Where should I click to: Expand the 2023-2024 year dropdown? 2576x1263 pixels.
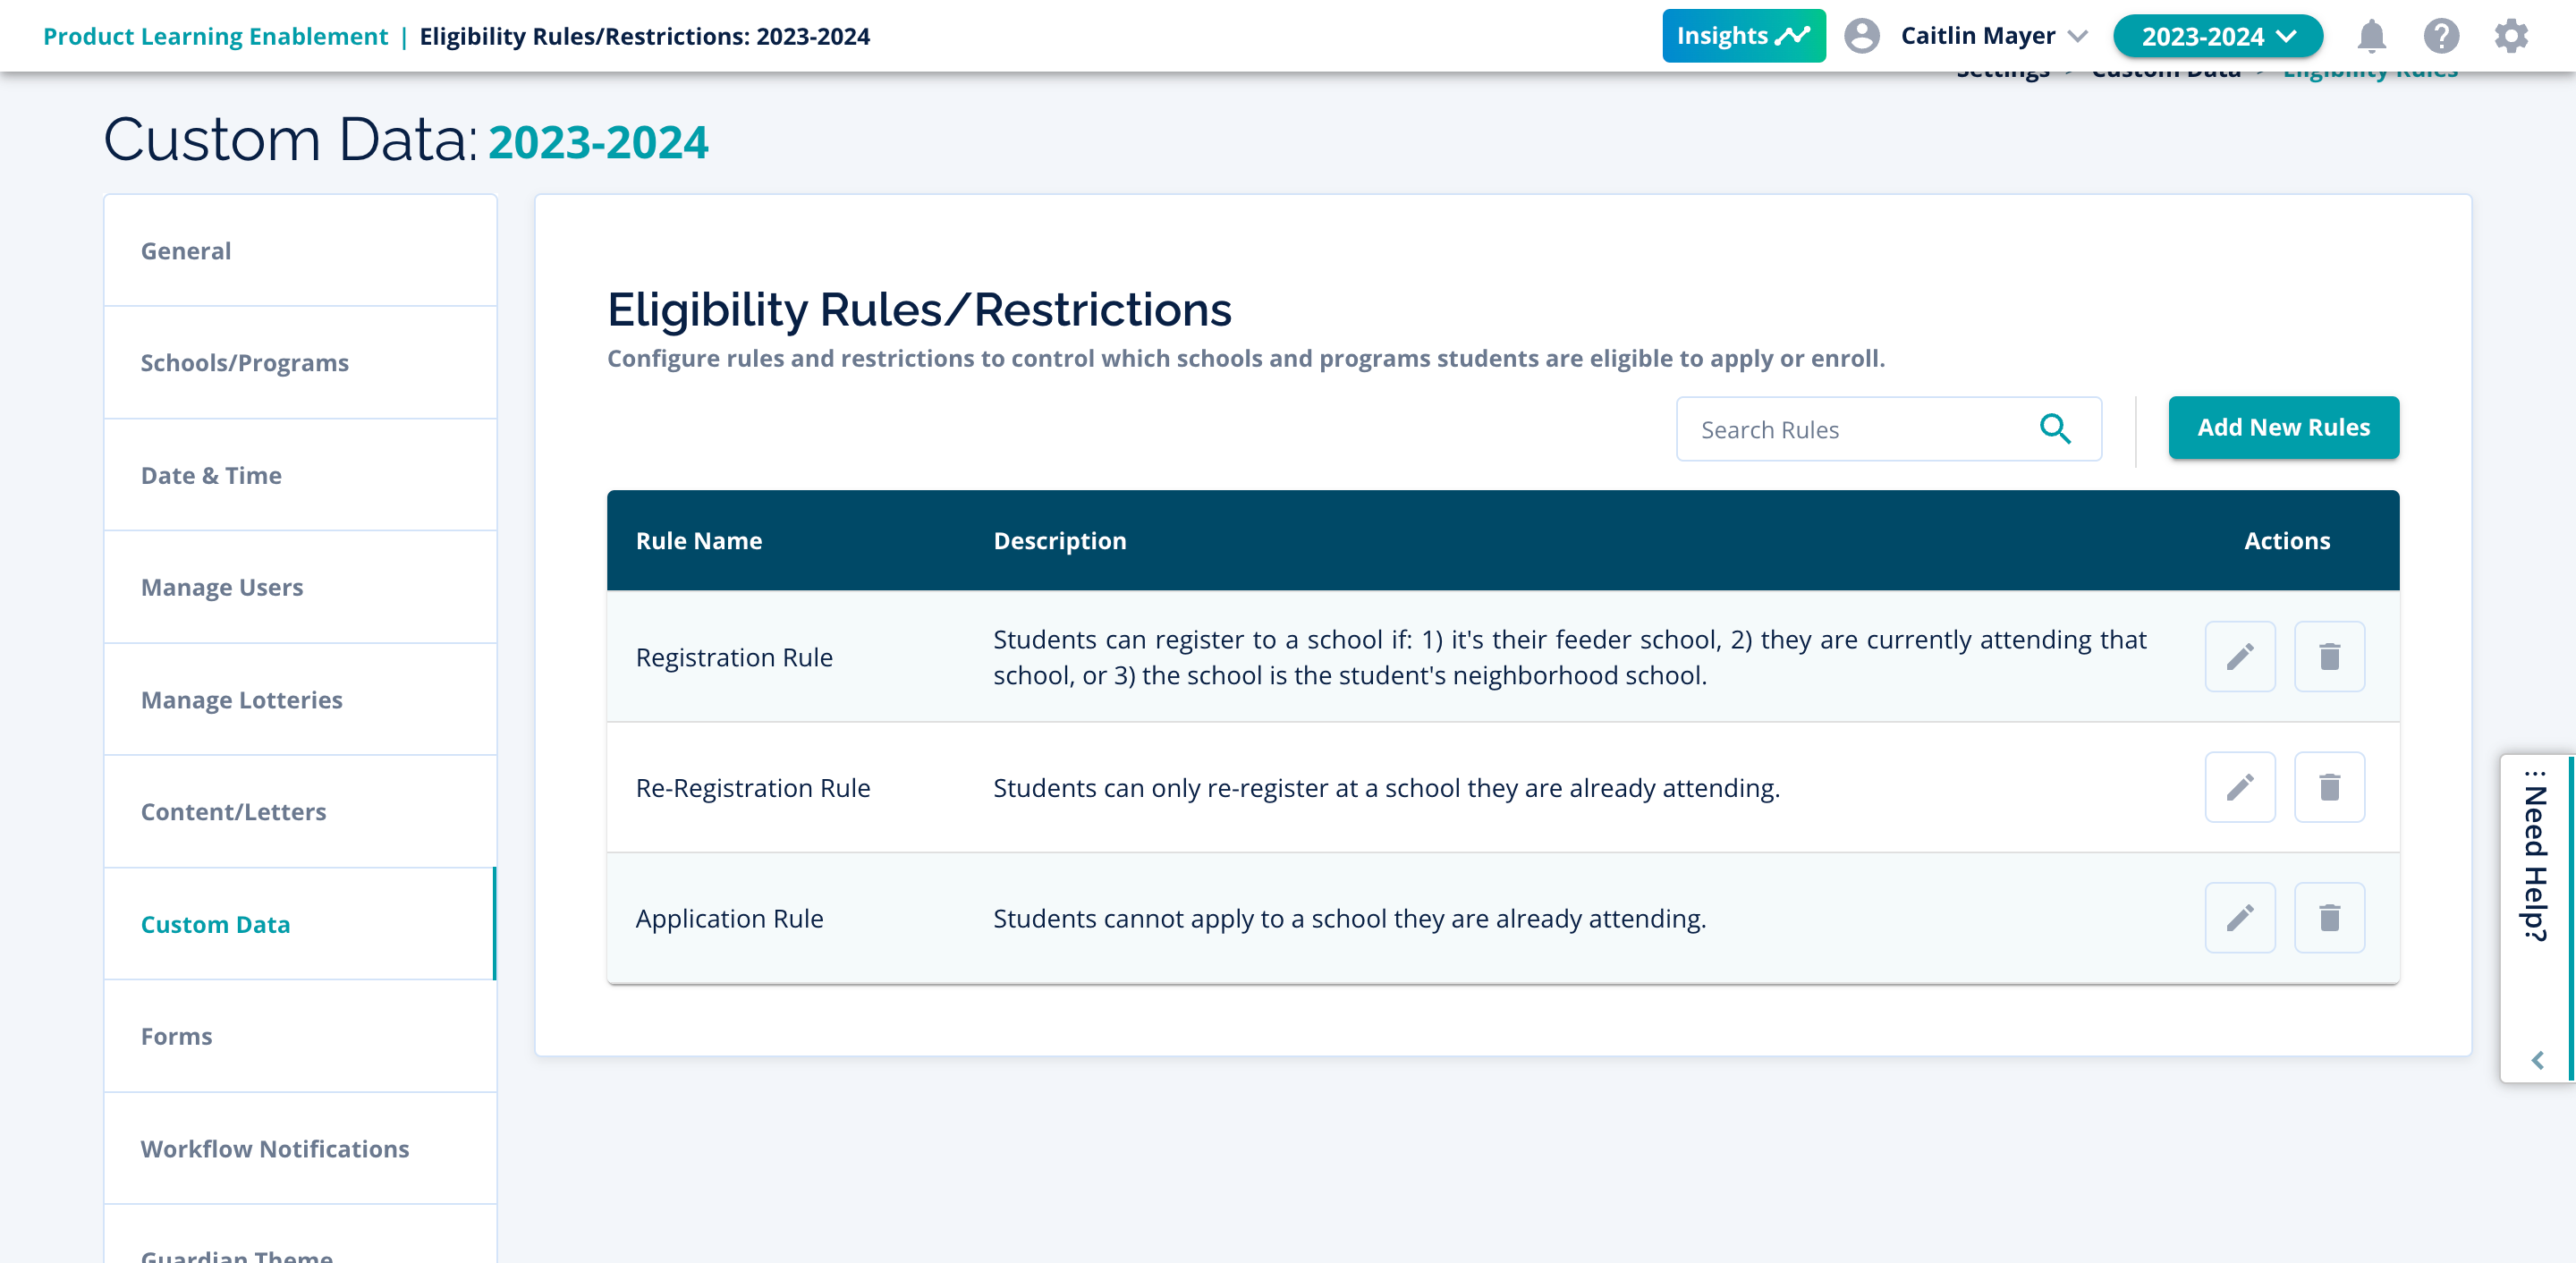(x=2217, y=36)
